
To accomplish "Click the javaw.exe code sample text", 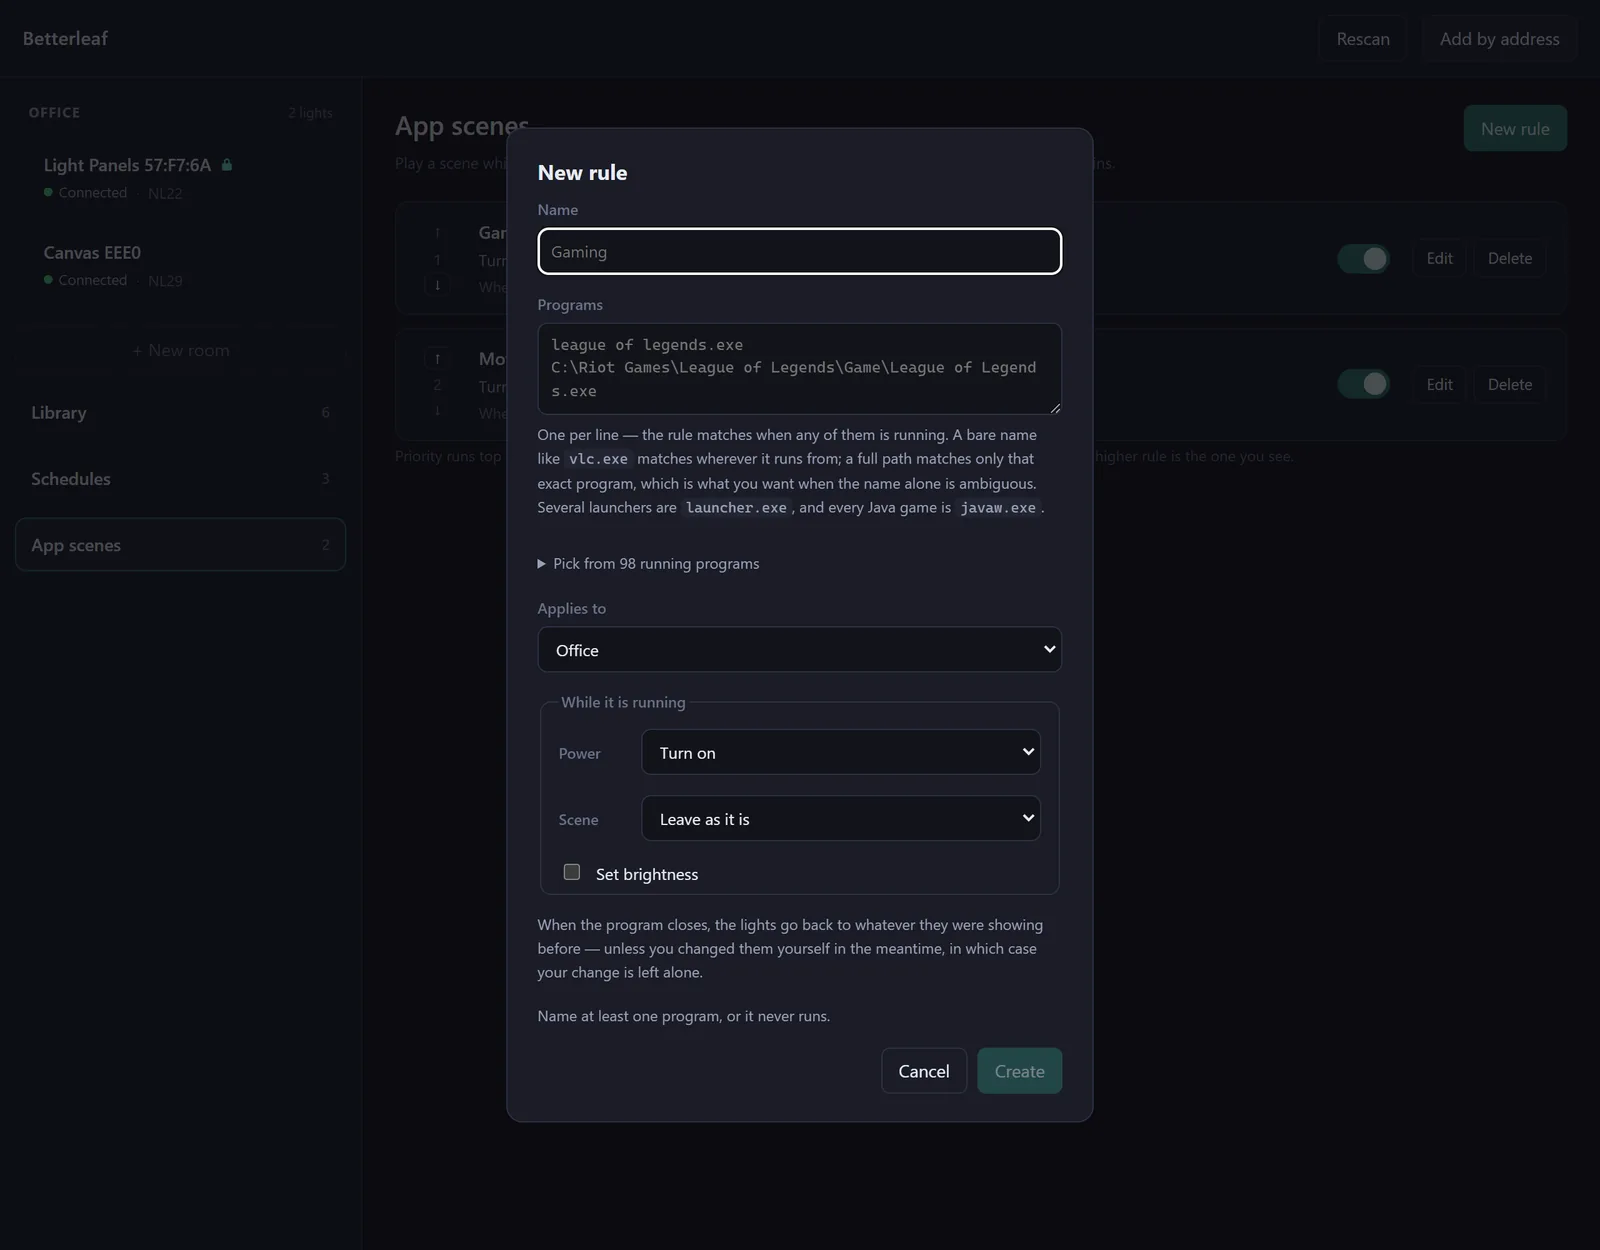I will 998,508.
